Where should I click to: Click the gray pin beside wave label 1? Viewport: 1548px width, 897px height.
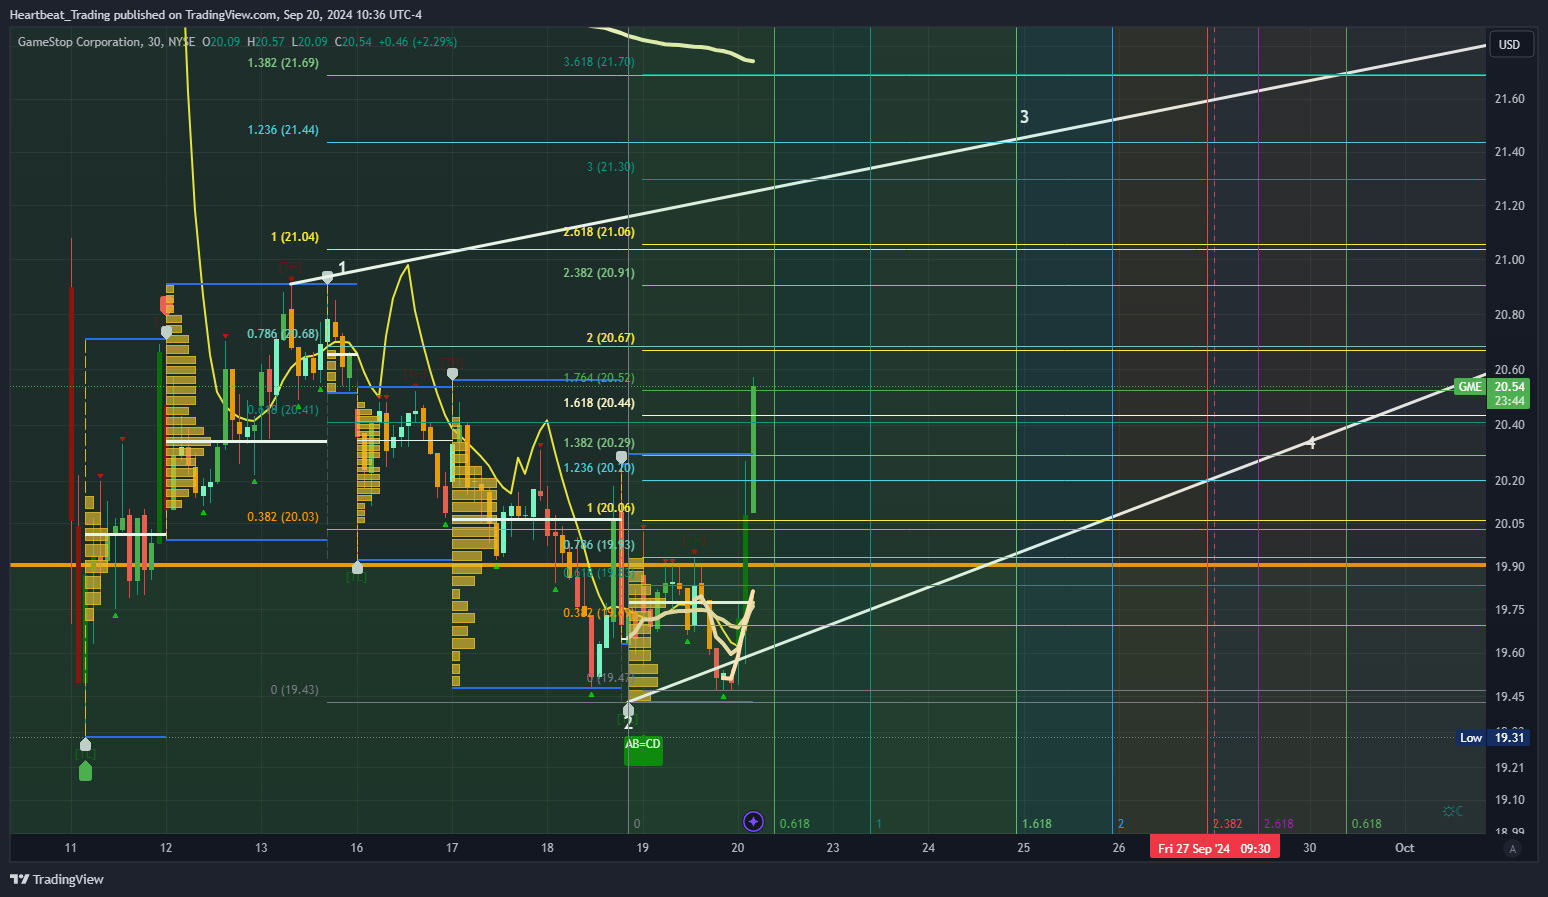(328, 277)
